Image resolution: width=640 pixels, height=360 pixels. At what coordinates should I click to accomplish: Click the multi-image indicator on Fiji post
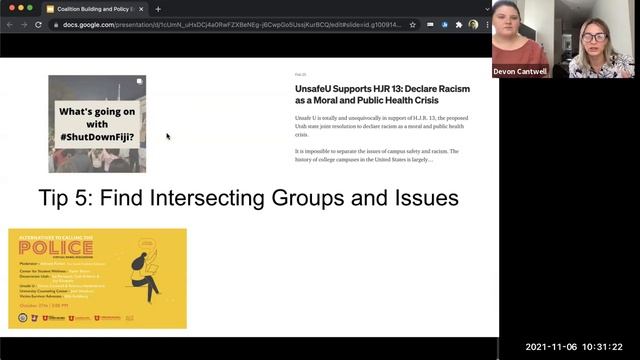tap(139, 81)
